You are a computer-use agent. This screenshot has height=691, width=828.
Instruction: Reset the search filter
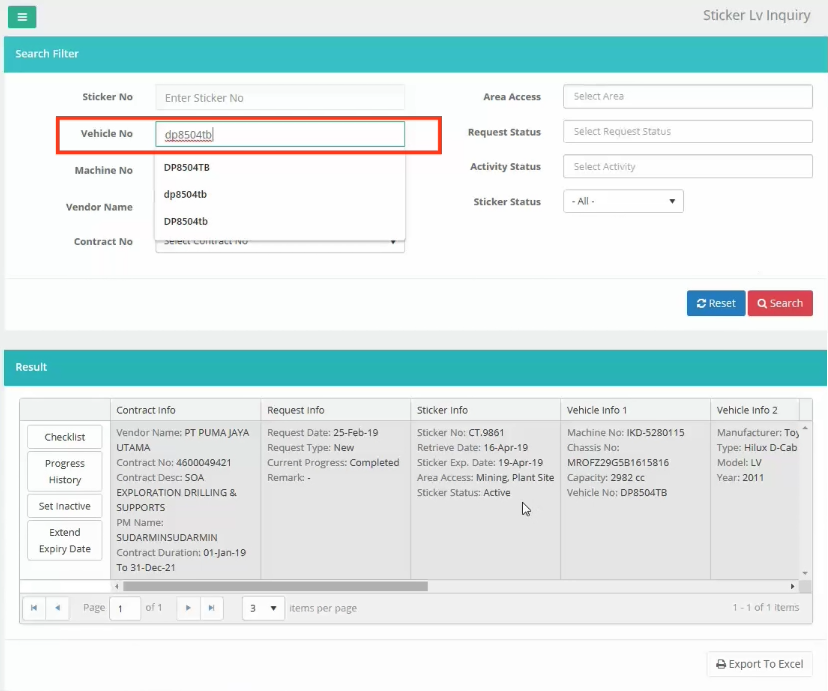pos(715,303)
